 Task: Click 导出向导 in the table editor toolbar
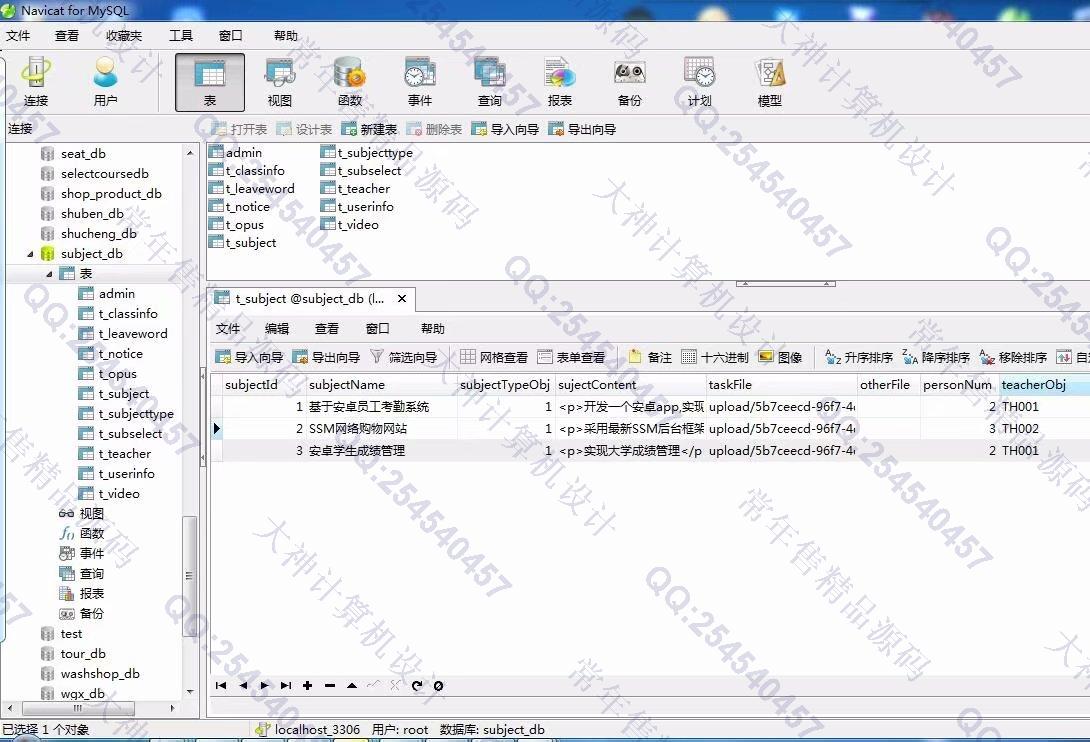point(326,357)
